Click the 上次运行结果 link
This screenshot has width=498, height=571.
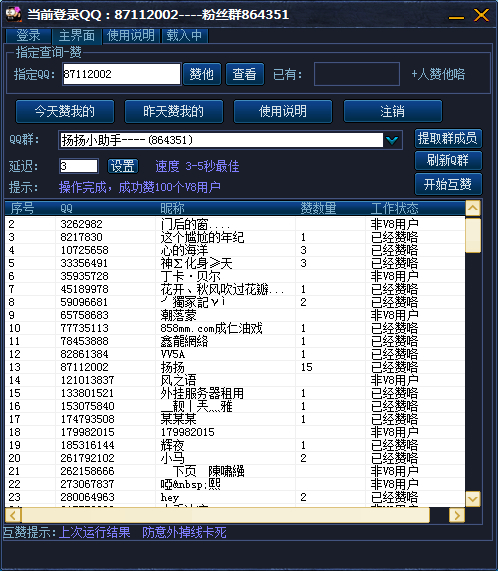click(x=95, y=532)
